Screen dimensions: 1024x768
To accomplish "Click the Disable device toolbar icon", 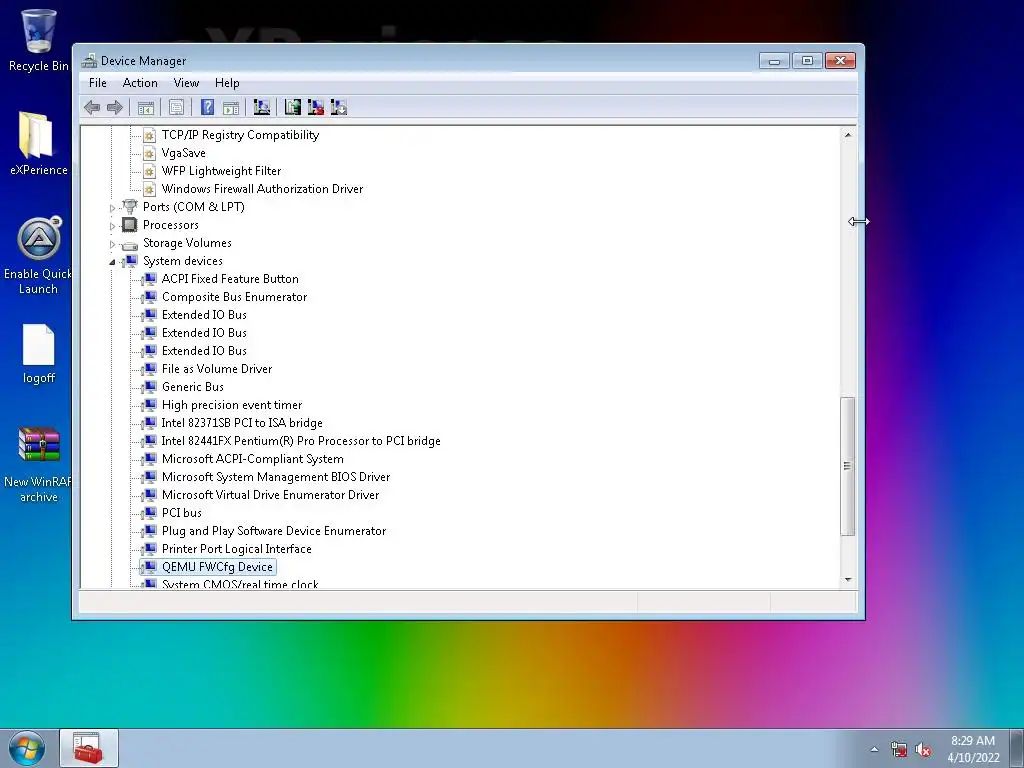I will click(x=339, y=107).
